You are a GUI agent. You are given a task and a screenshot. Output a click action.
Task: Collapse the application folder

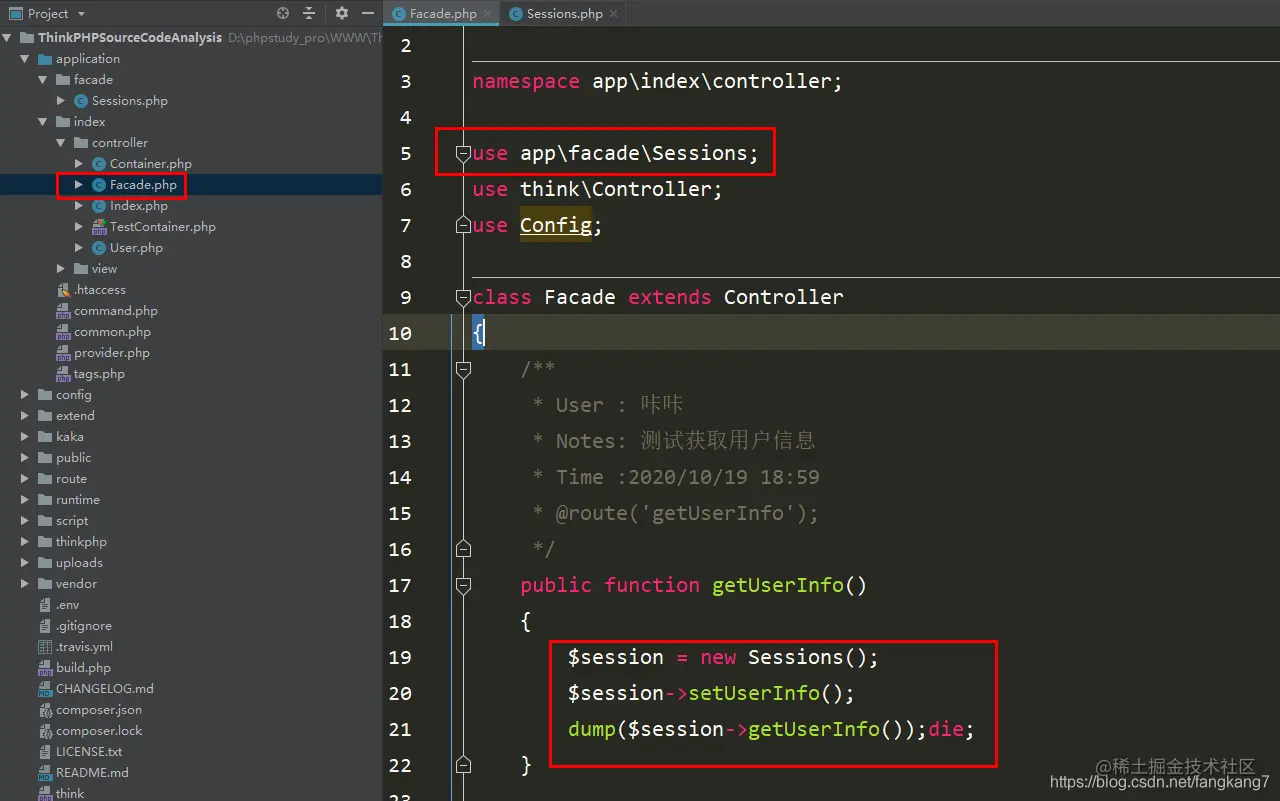[x=25, y=59]
